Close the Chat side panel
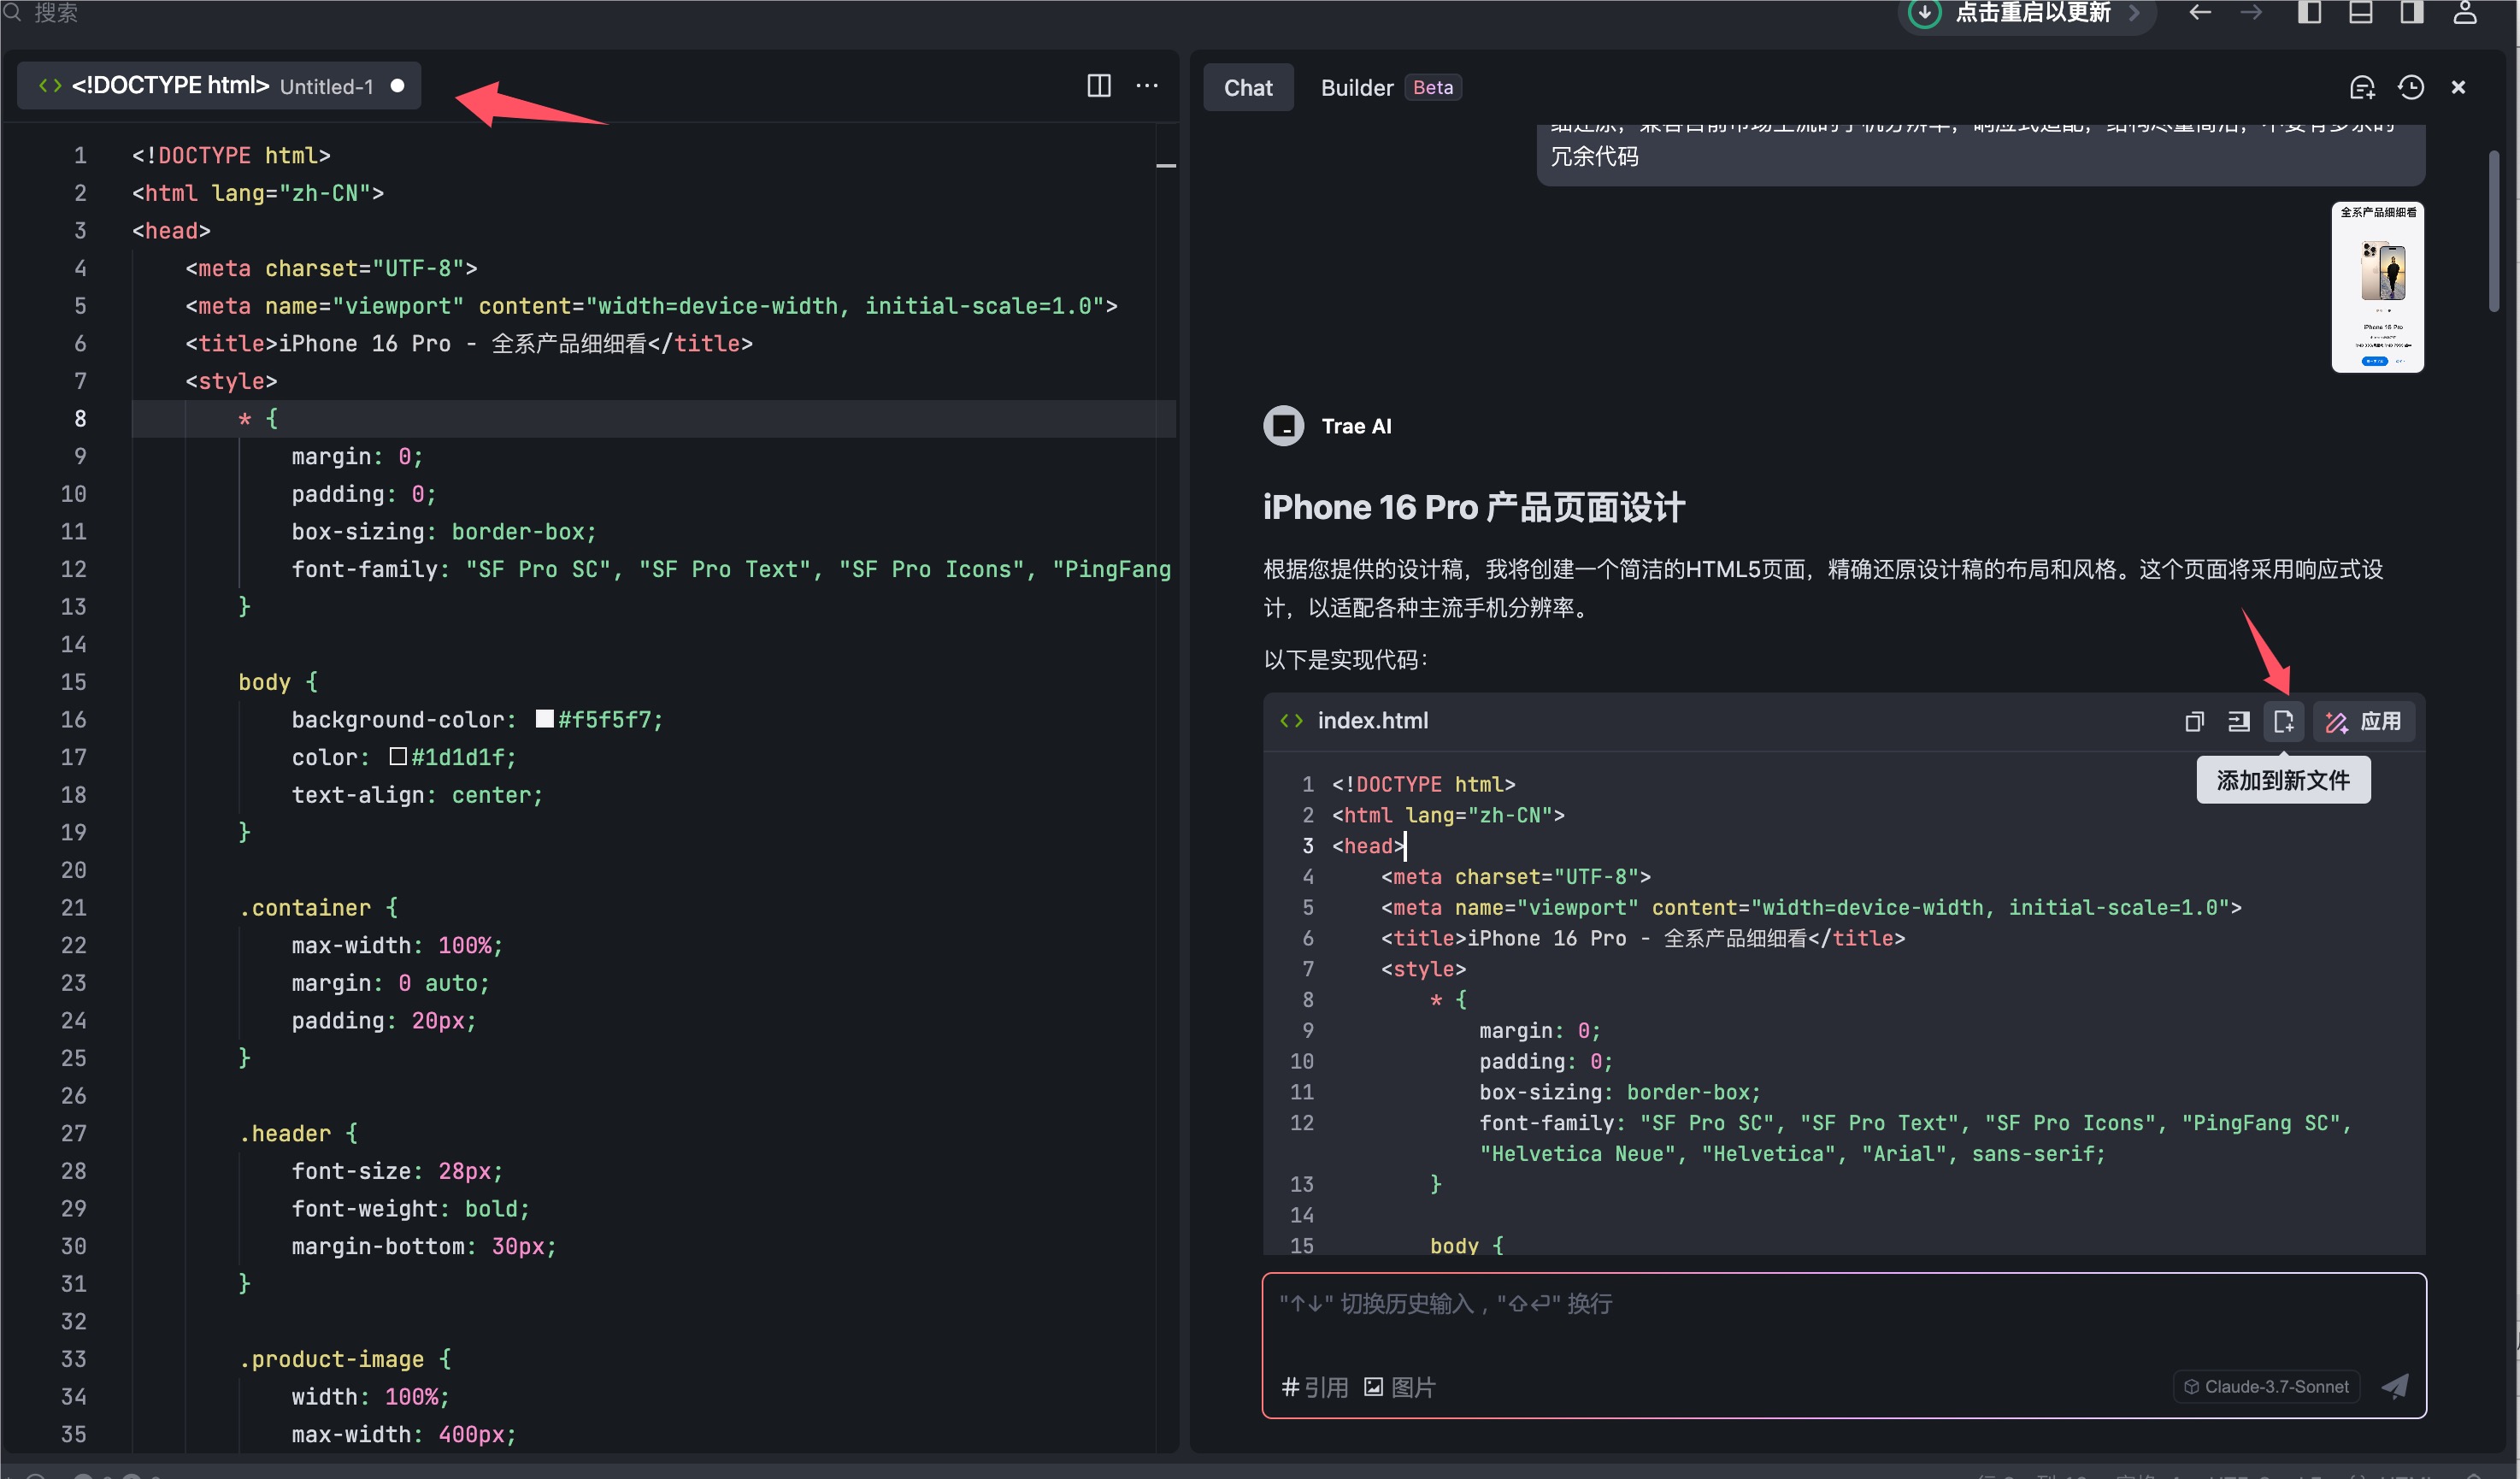 tap(2458, 88)
